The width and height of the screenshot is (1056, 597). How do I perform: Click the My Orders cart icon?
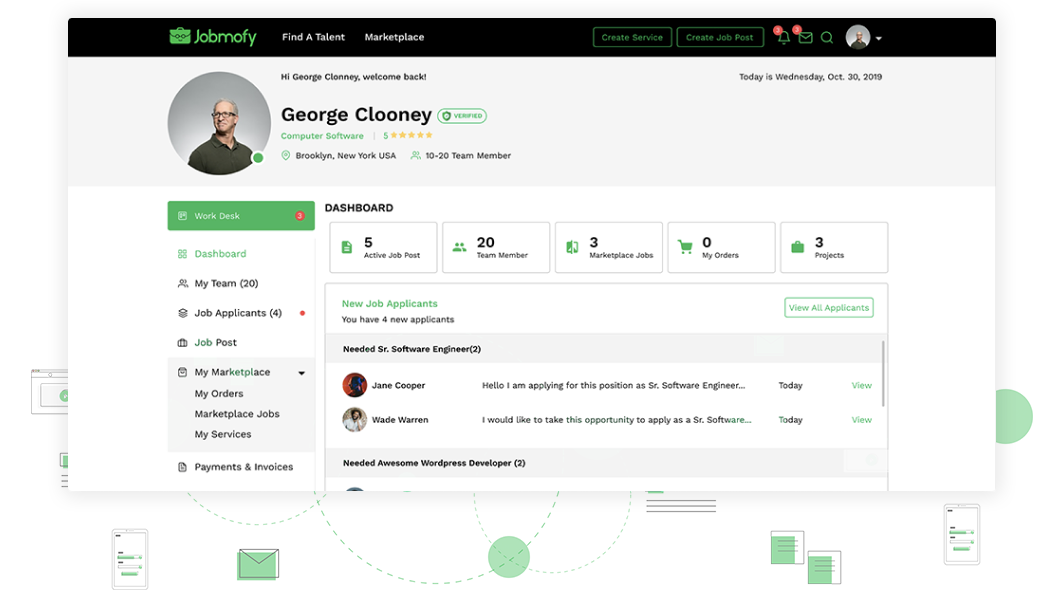685,247
